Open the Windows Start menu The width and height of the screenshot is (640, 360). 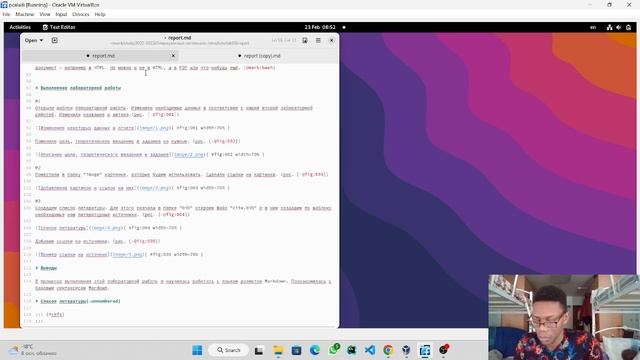click(x=197, y=350)
